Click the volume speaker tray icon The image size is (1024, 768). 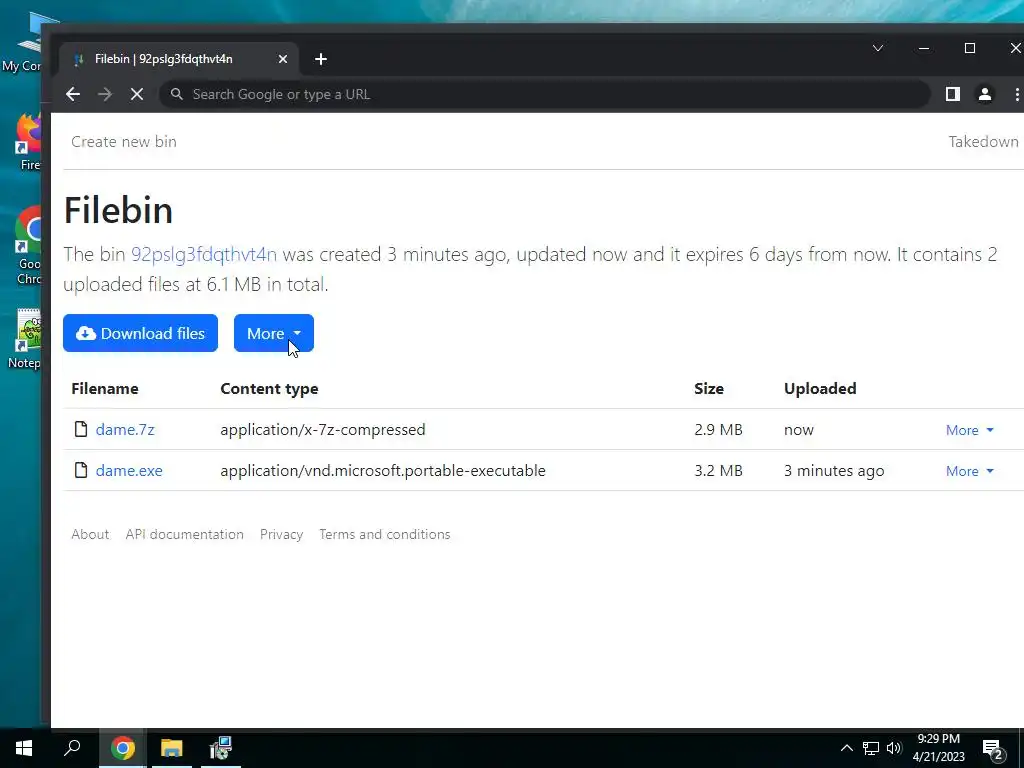(893, 748)
